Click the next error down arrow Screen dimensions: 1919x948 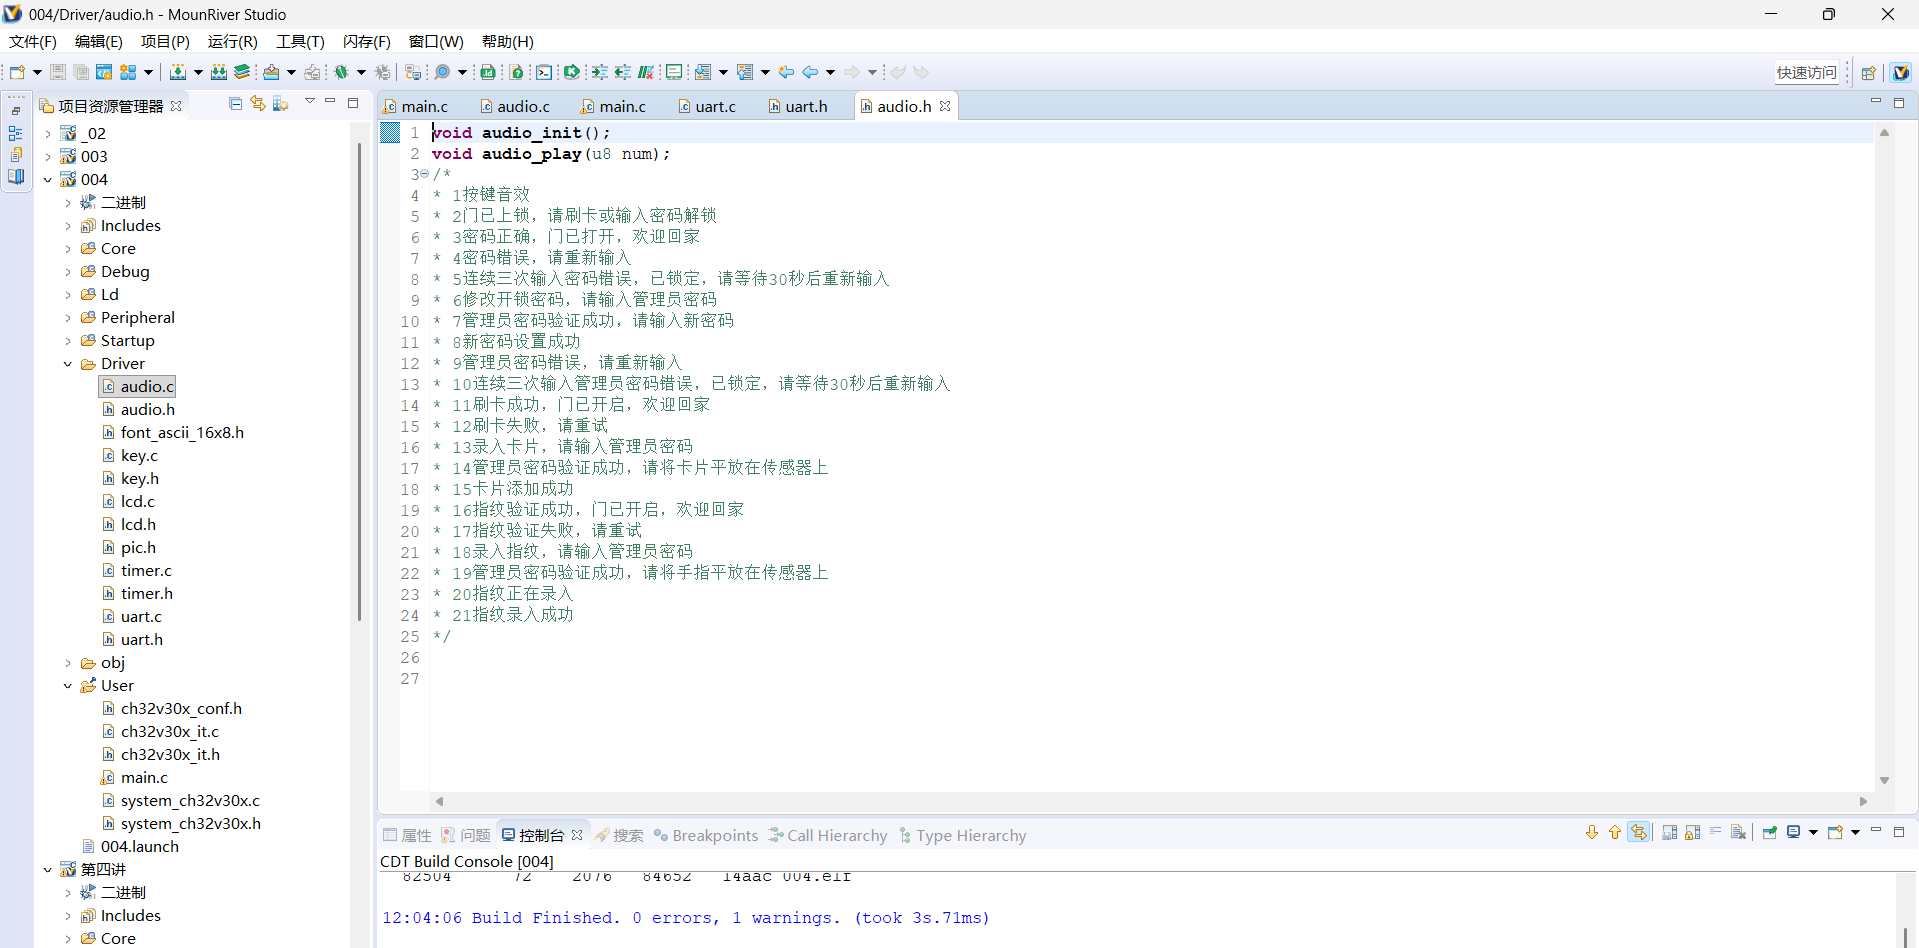pyautogui.click(x=1591, y=832)
